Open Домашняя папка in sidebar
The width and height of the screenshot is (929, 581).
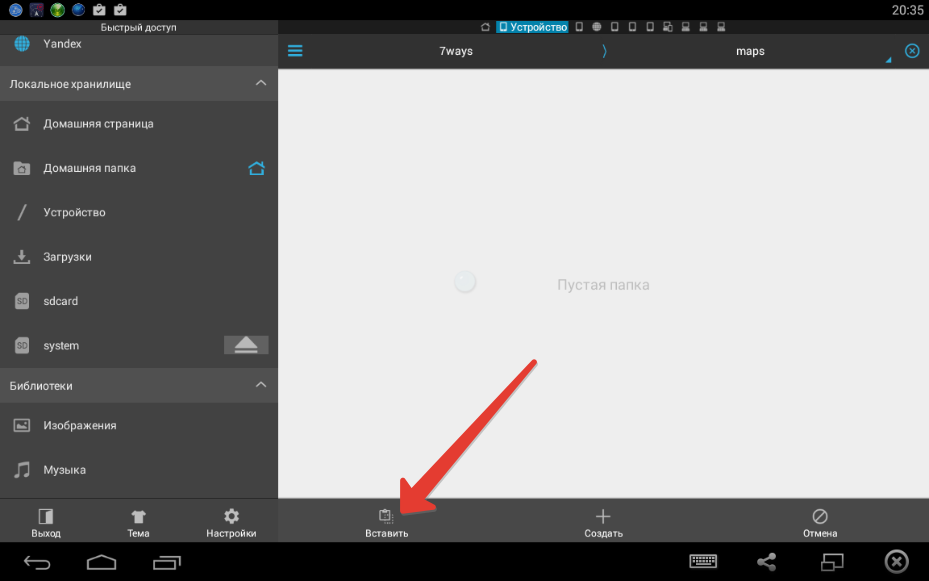(139, 168)
